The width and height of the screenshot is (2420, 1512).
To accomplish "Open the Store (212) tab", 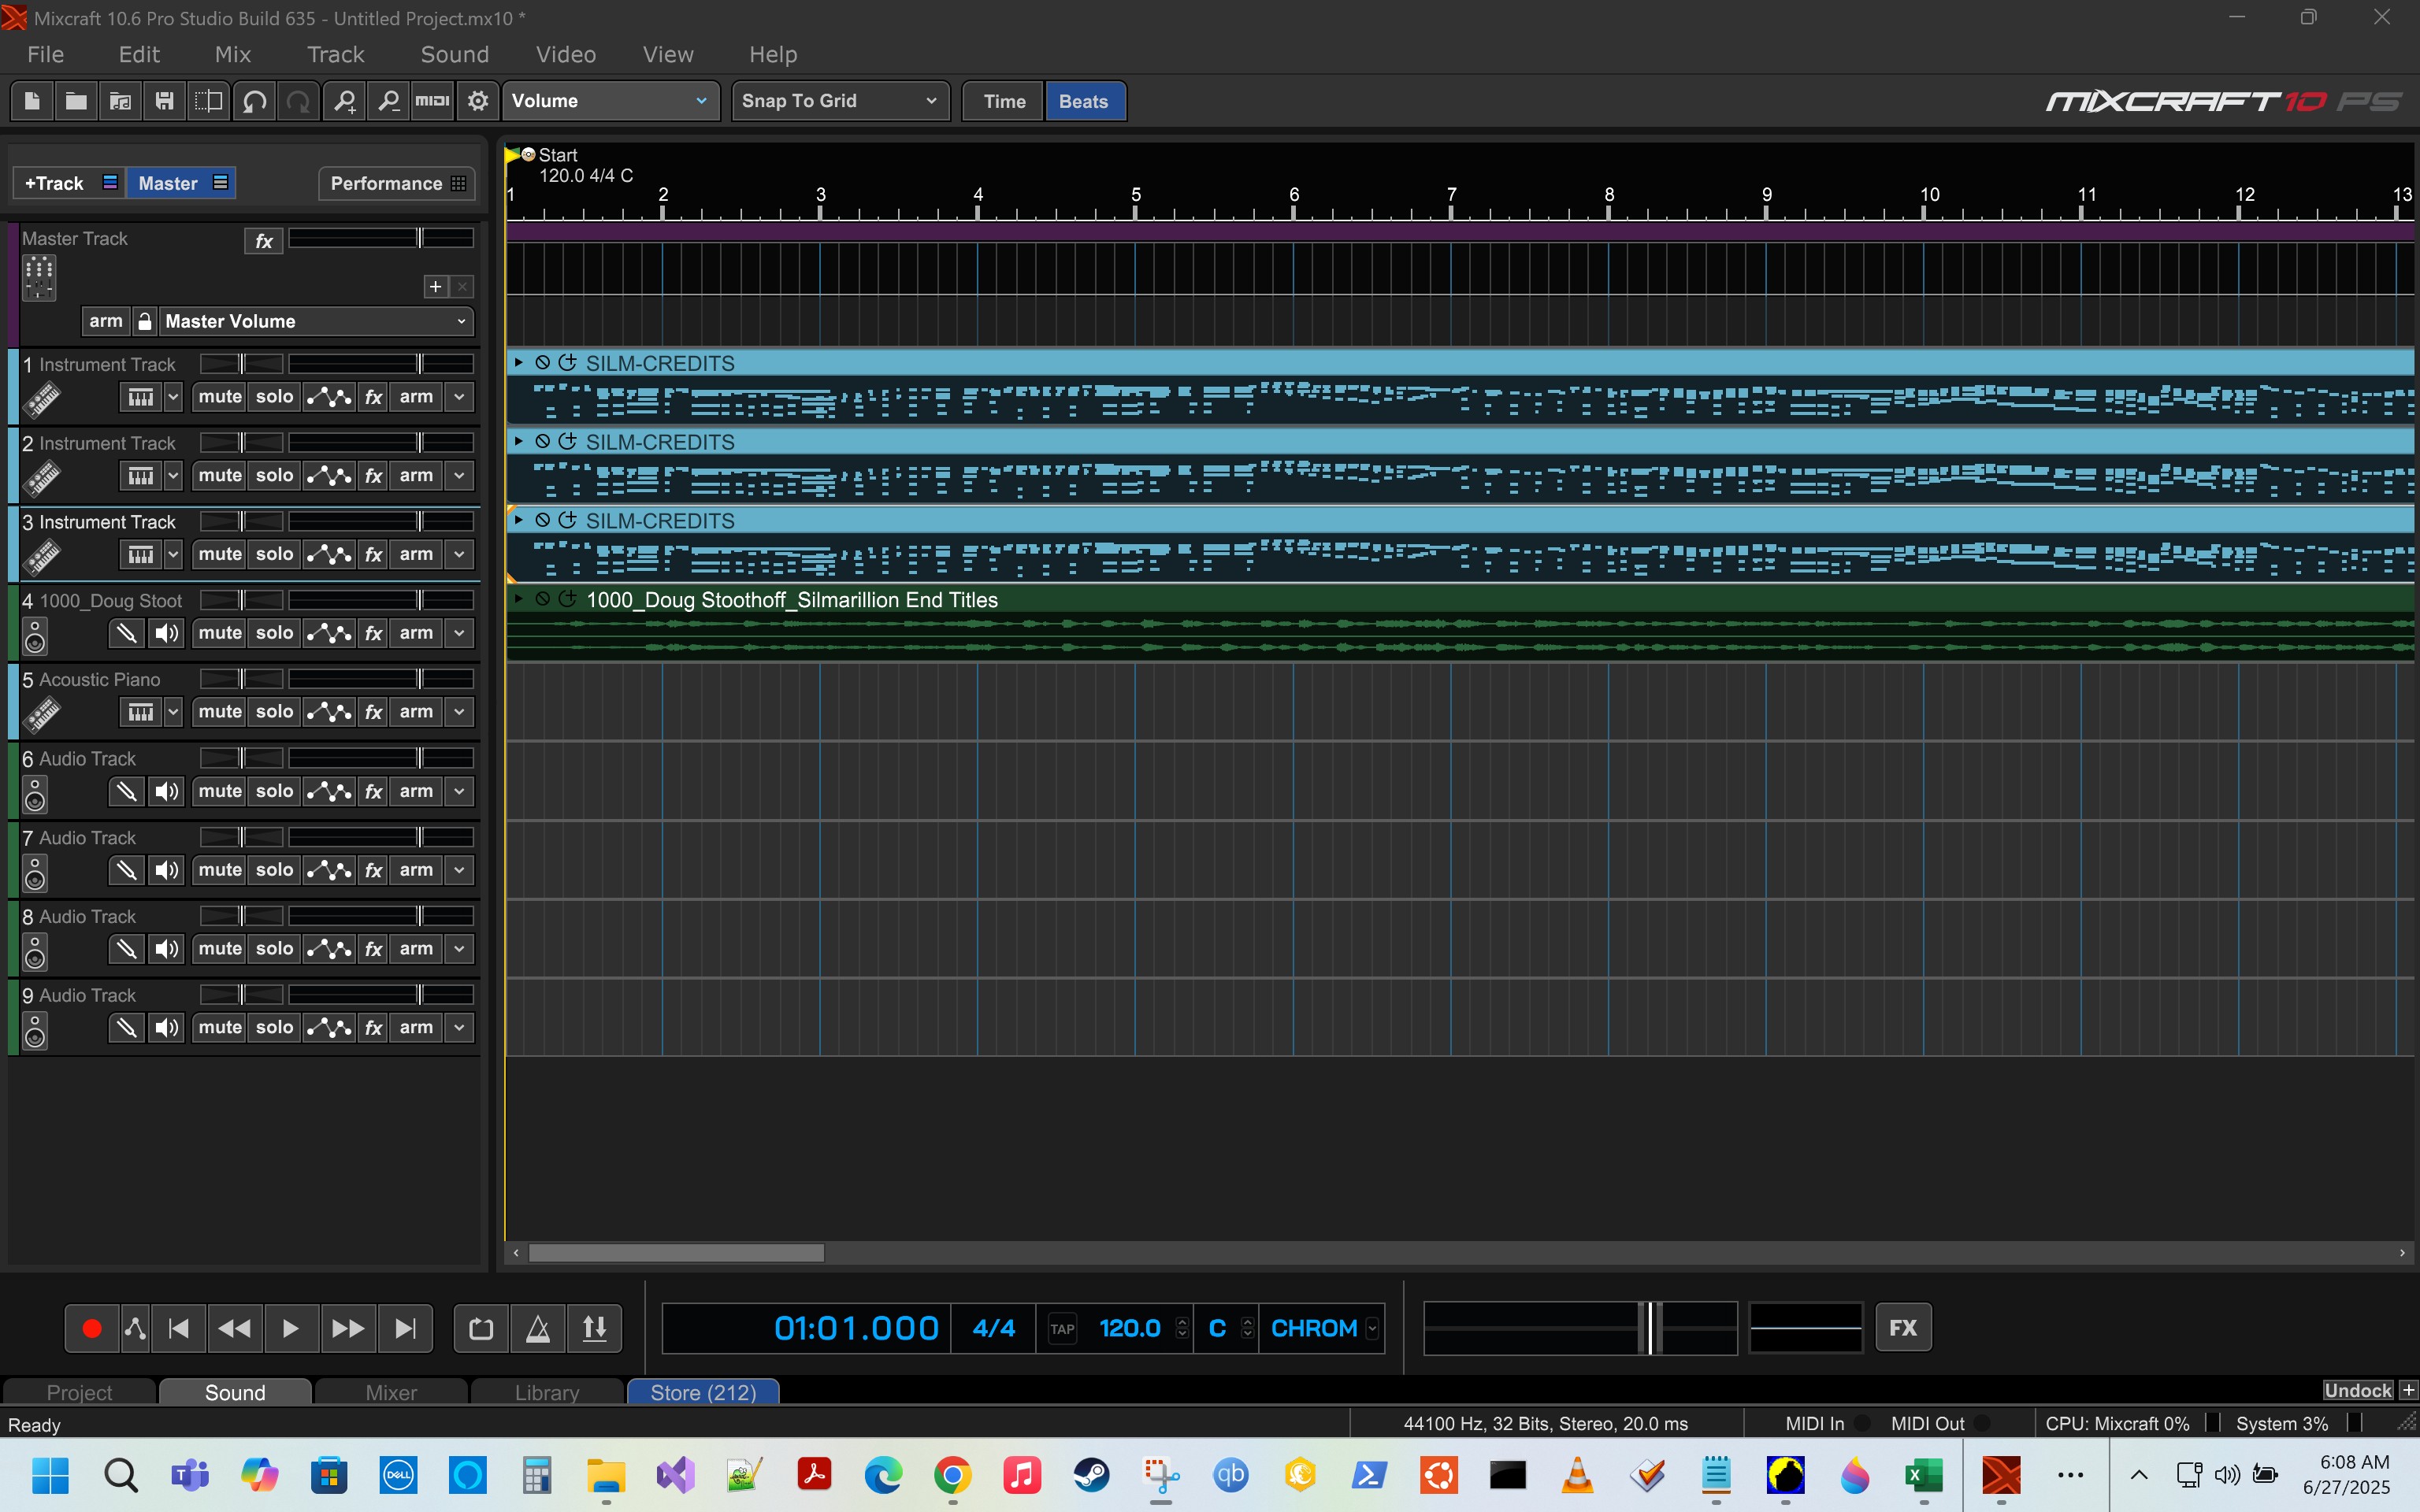I will [x=703, y=1392].
